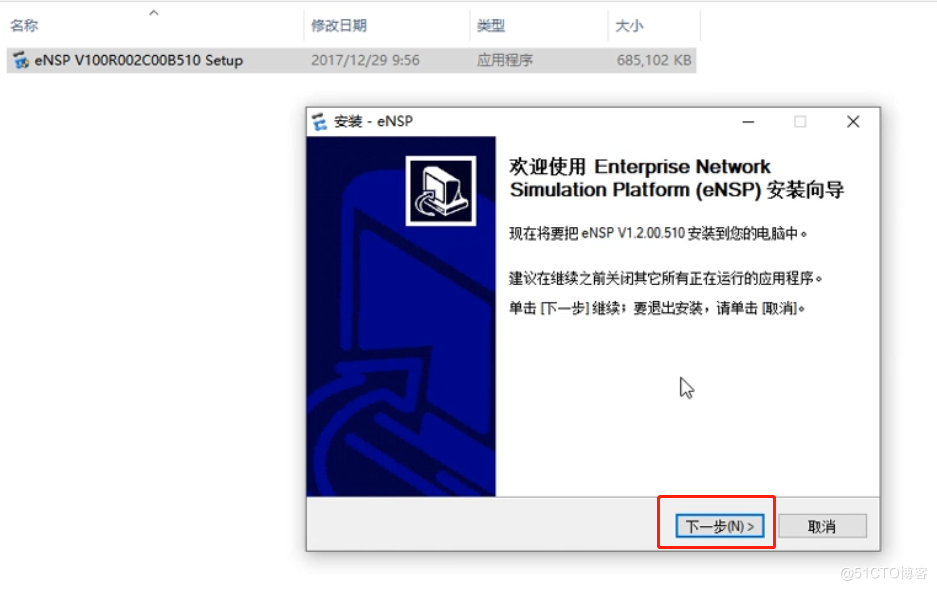Click the 下一步(N) > button

(719, 526)
